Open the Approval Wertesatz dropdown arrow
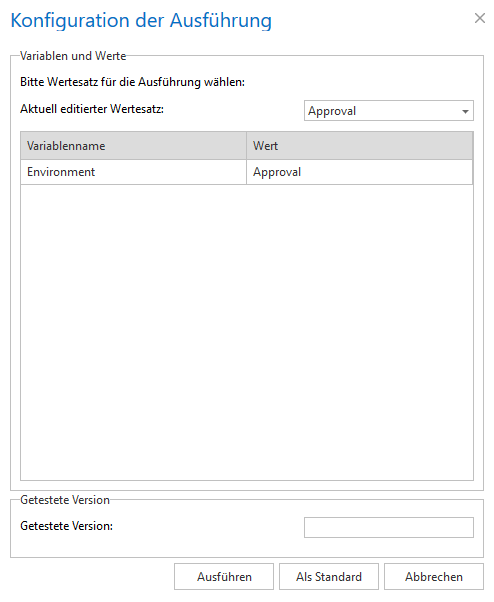The height and width of the screenshot is (602, 494). 465,111
